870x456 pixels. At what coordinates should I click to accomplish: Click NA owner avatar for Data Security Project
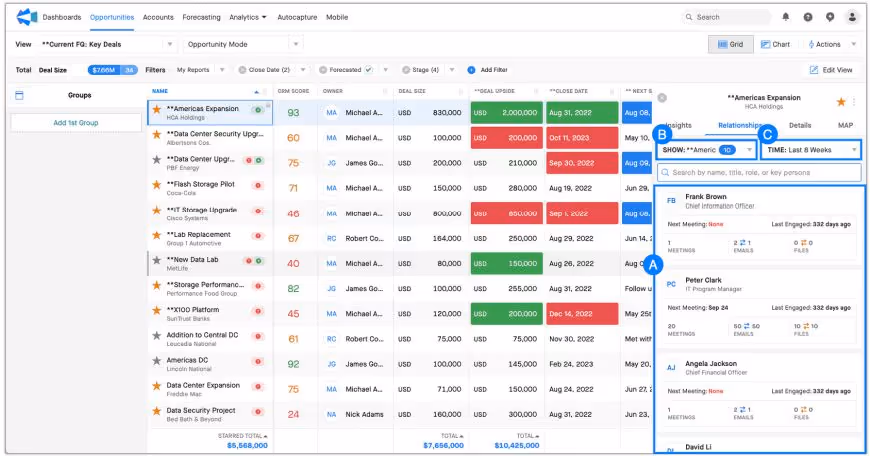[331, 414]
